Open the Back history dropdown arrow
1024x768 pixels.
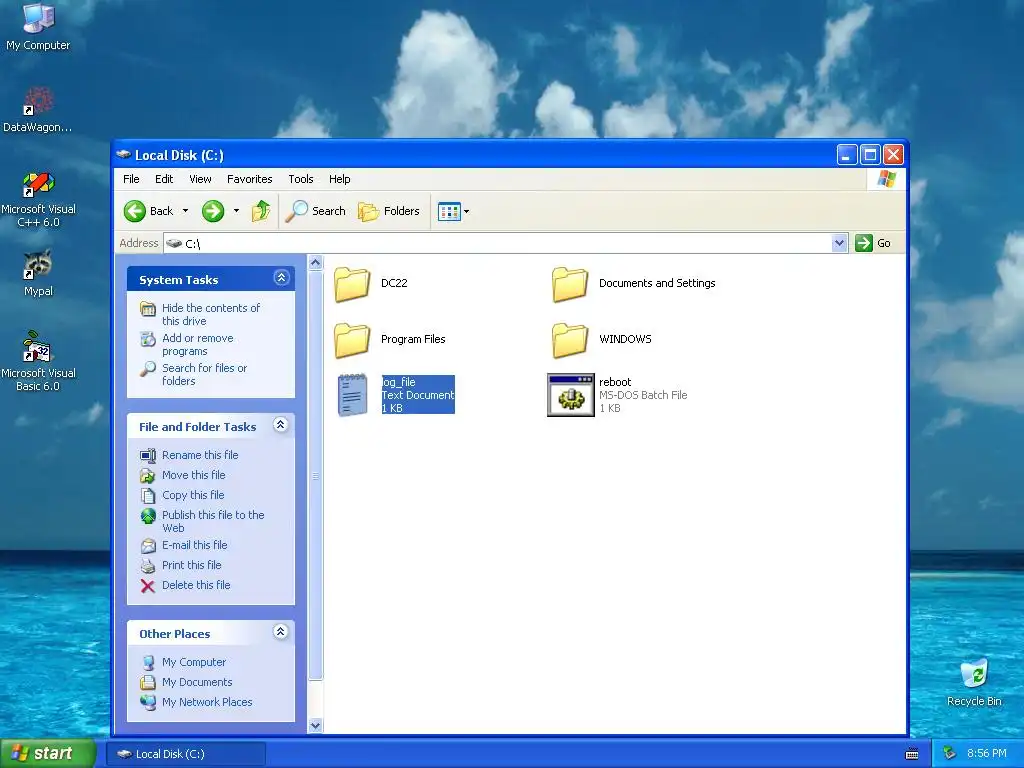click(x=185, y=211)
